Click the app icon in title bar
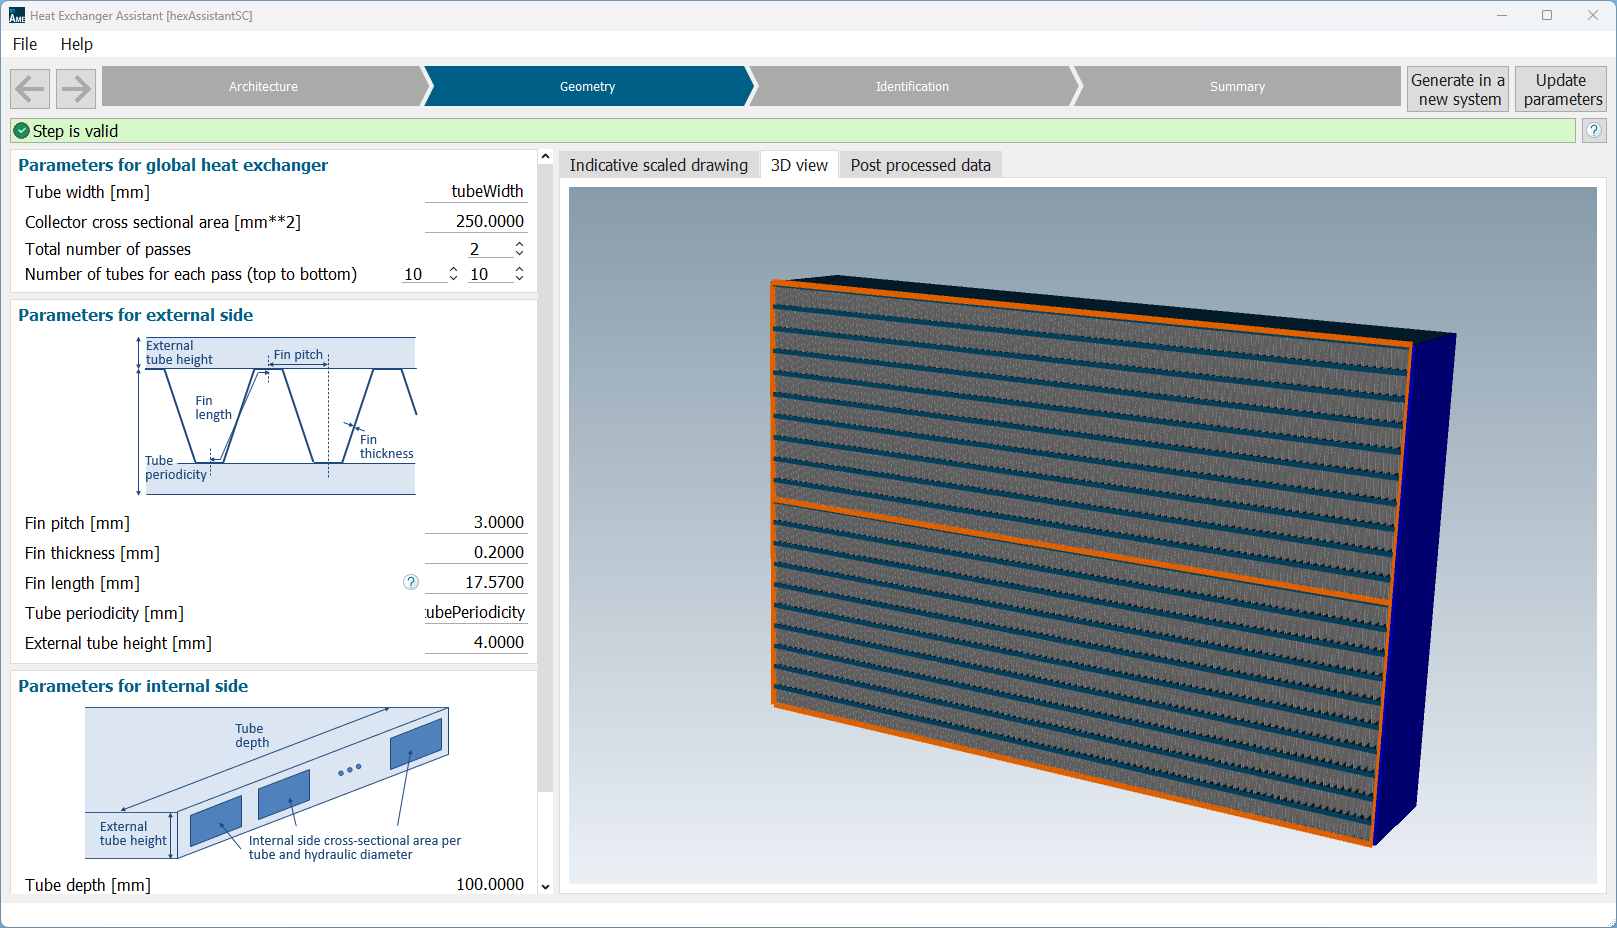The height and width of the screenshot is (928, 1617). coord(16,16)
